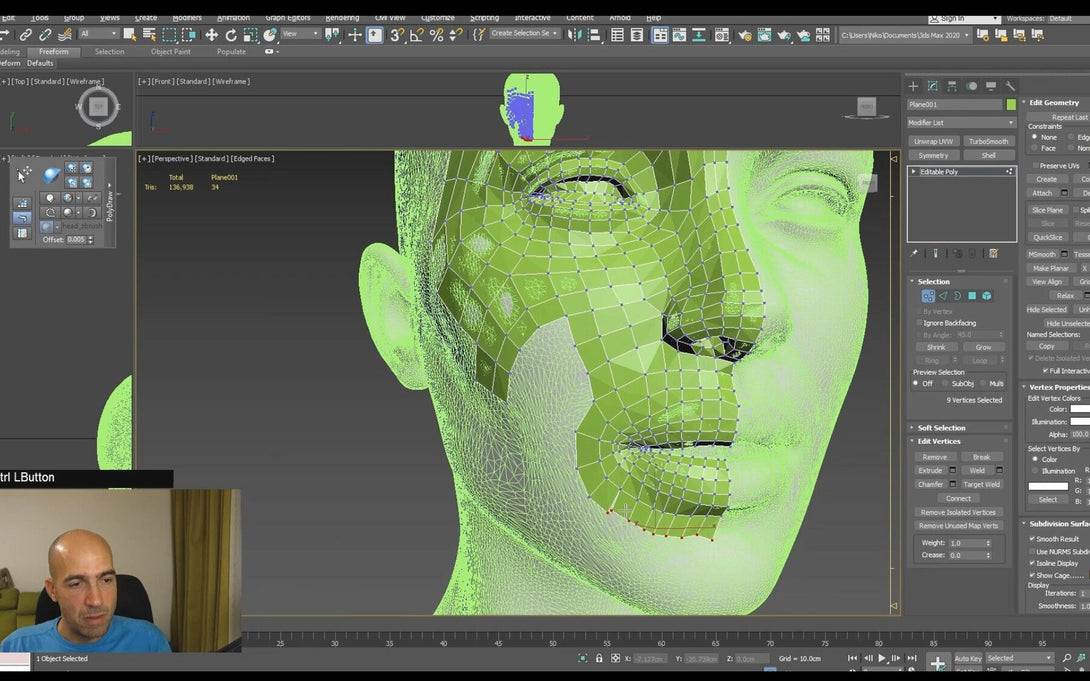Open Create Selection Set dropdown
This screenshot has height=681, width=1090.
pyautogui.click(x=523, y=33)
